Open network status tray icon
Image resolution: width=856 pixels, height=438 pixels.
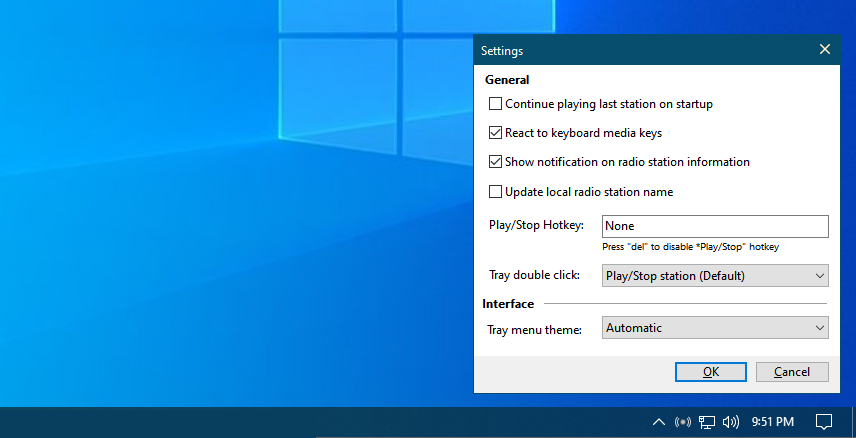pyautogui.click(x=707, y=422)
